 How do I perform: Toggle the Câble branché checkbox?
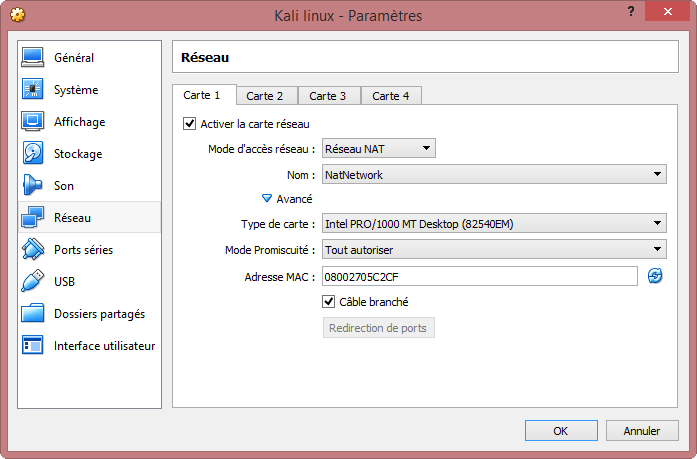(x=328, y=302)
